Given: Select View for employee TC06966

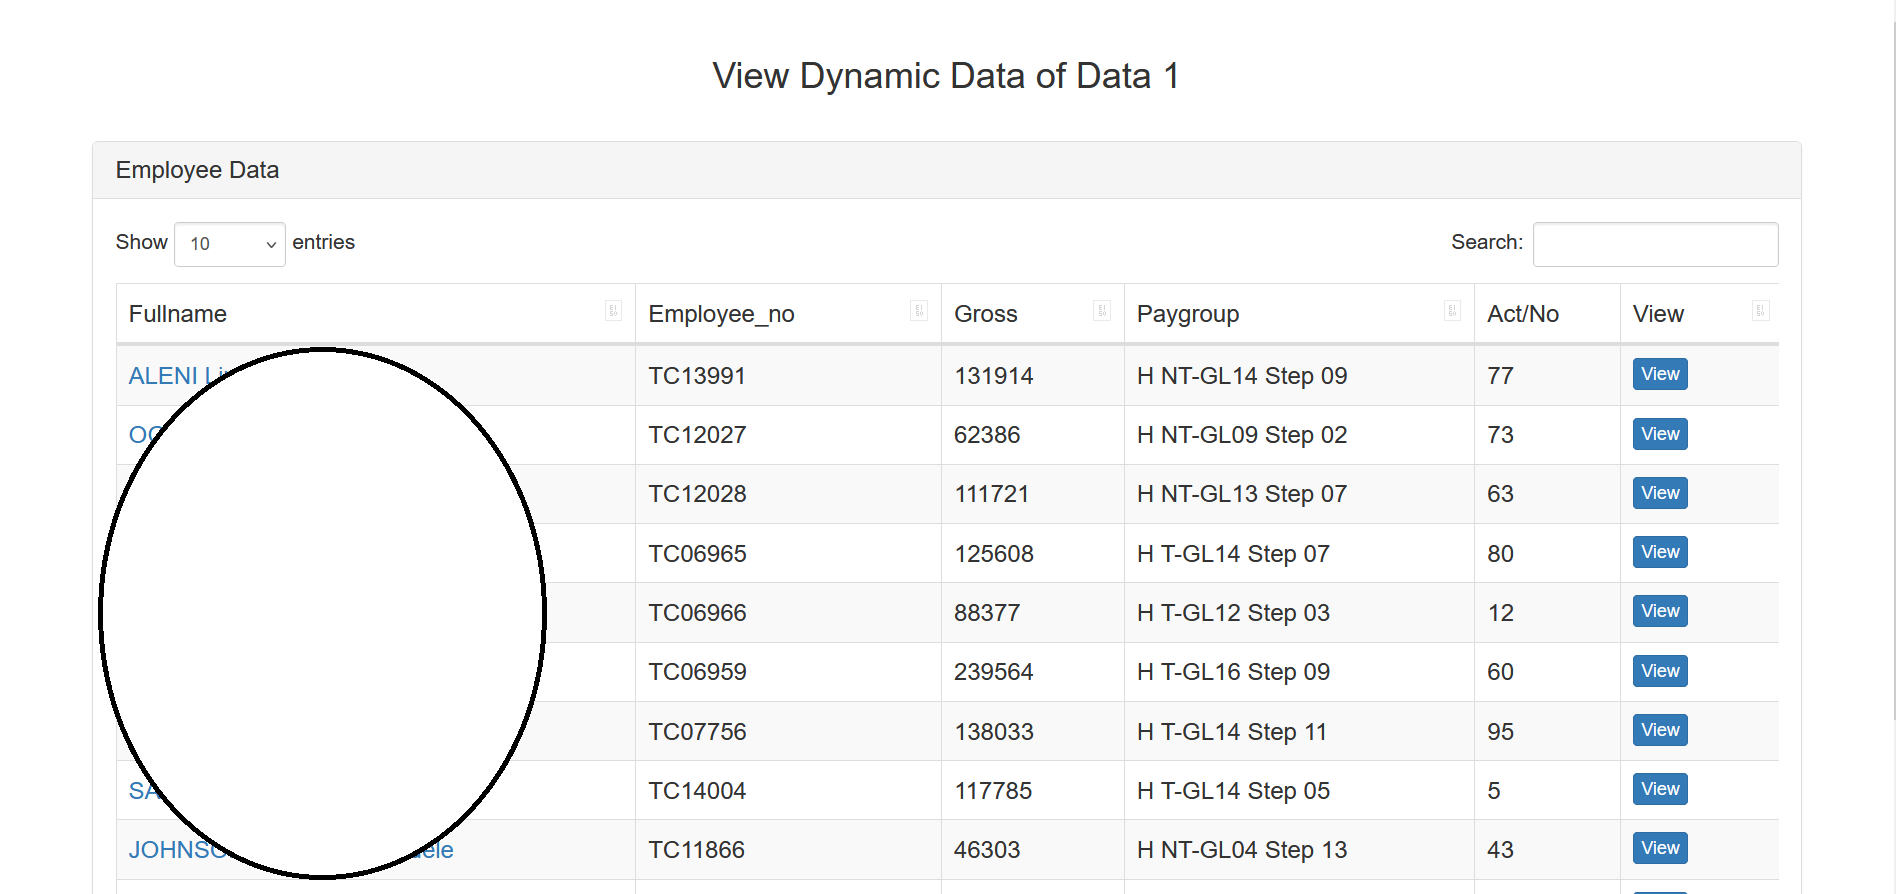Looking at the screenshot, I should [x=1659, y=611].
